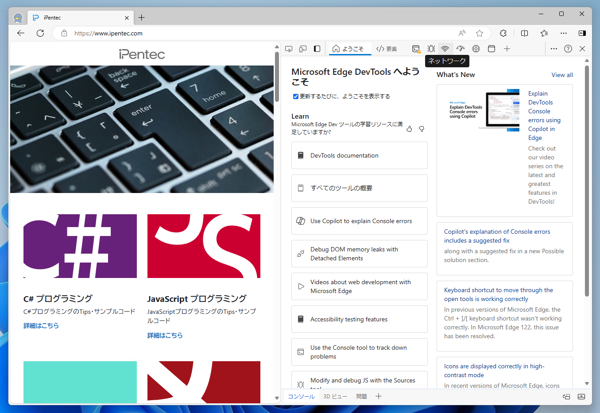Open Copilot's explanation of Console errors link
Image resolution: width=600 pixels, height=413 pixels.
497,236
